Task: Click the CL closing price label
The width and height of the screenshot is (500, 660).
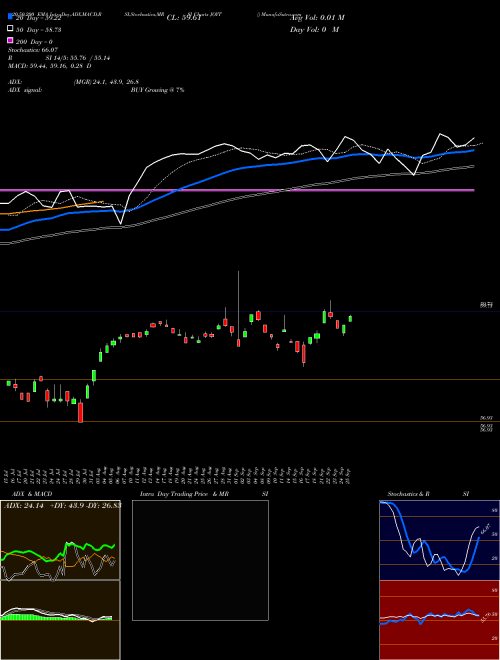Action: [x=184, y=18]
